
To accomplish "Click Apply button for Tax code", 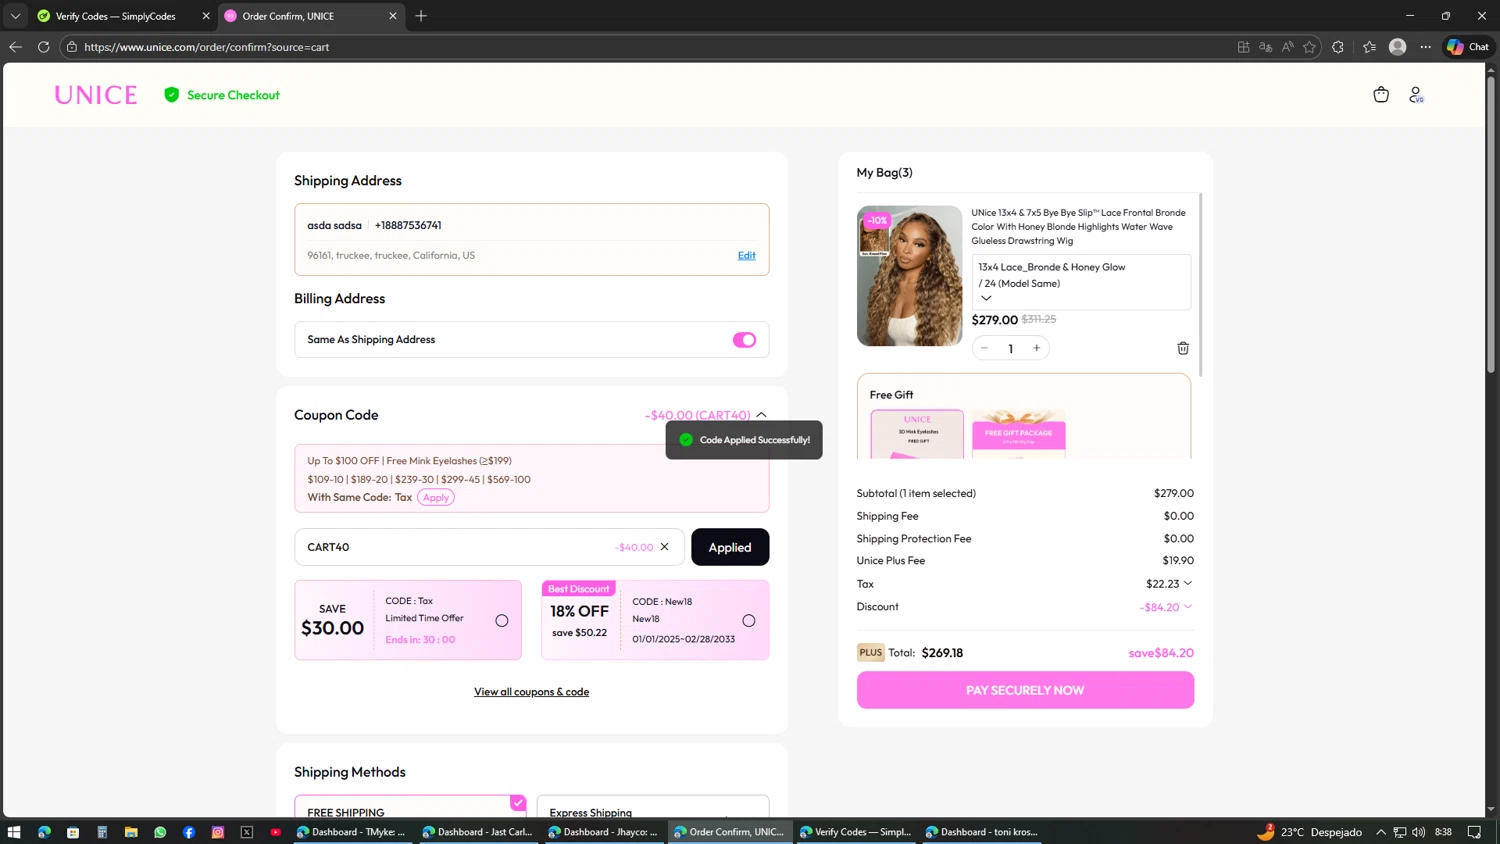I will coord(436,497).
